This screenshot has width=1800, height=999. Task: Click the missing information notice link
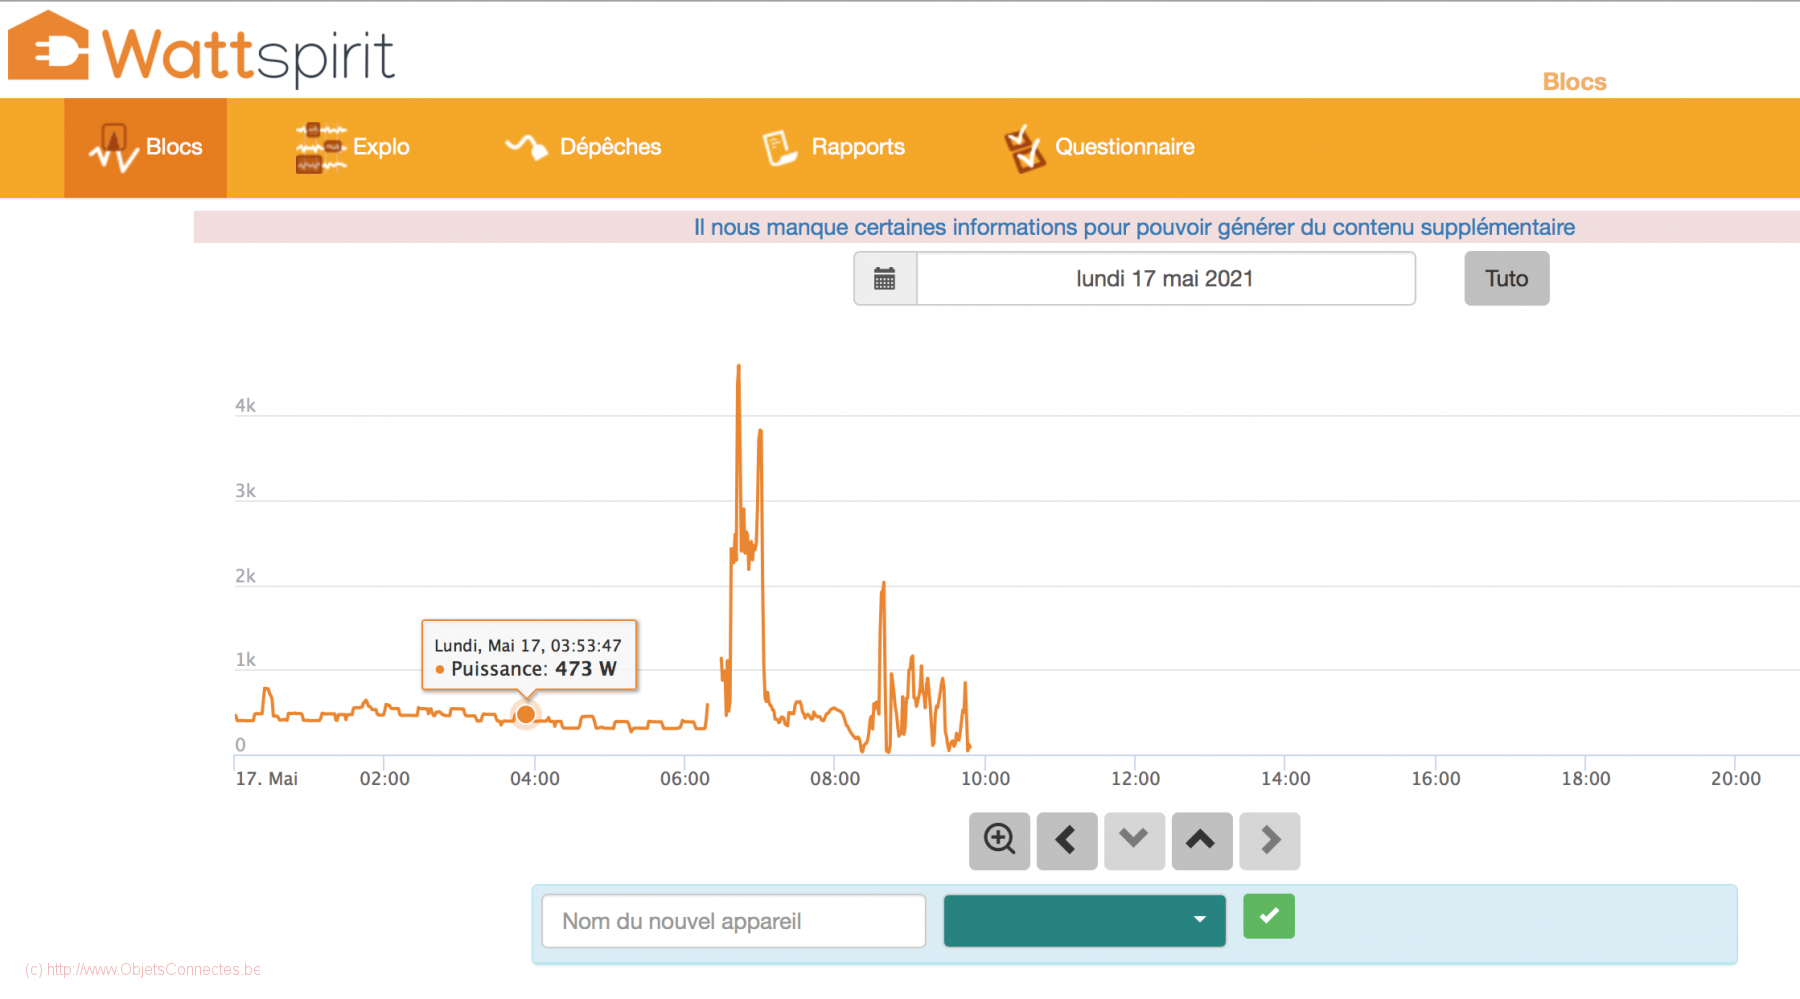pos(1134,227)
